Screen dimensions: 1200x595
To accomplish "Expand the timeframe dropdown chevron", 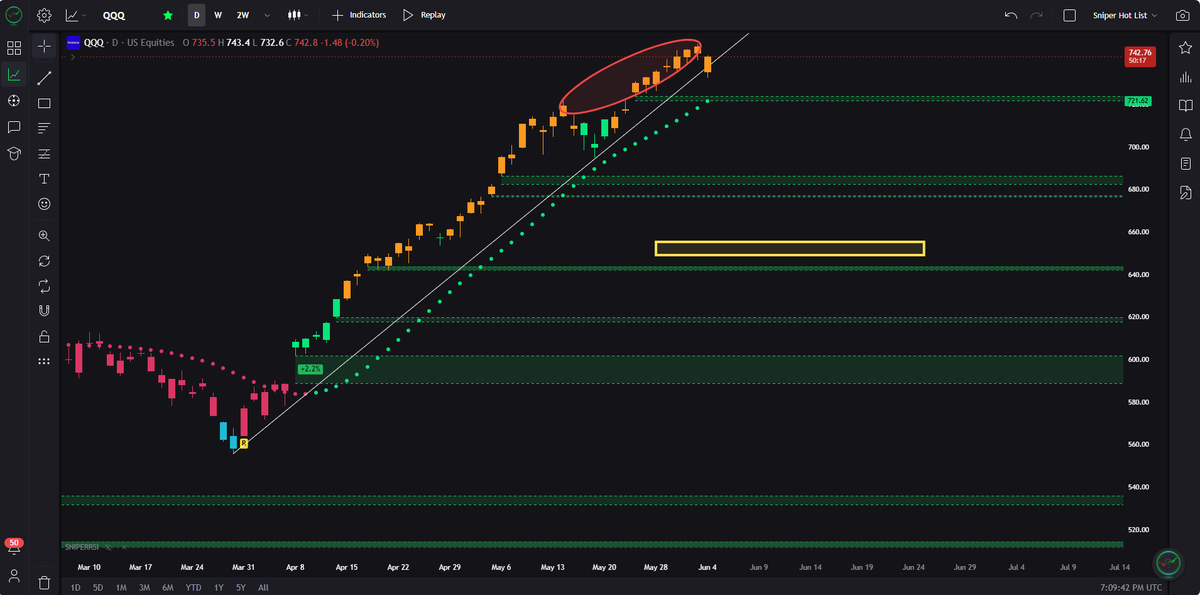I will pyautogui.click(x=267, y=15).
